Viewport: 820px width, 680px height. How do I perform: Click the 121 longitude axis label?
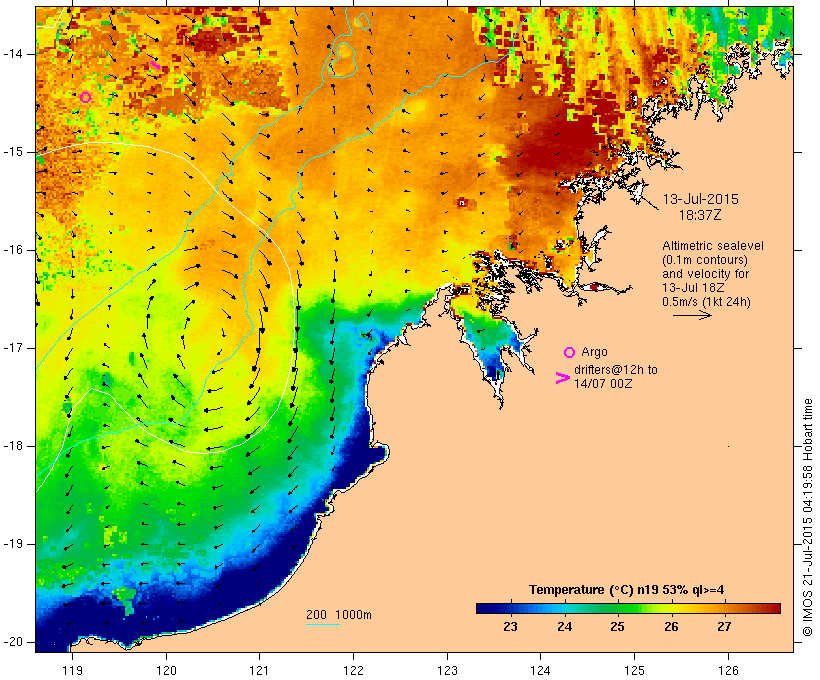tap(259, 670)
